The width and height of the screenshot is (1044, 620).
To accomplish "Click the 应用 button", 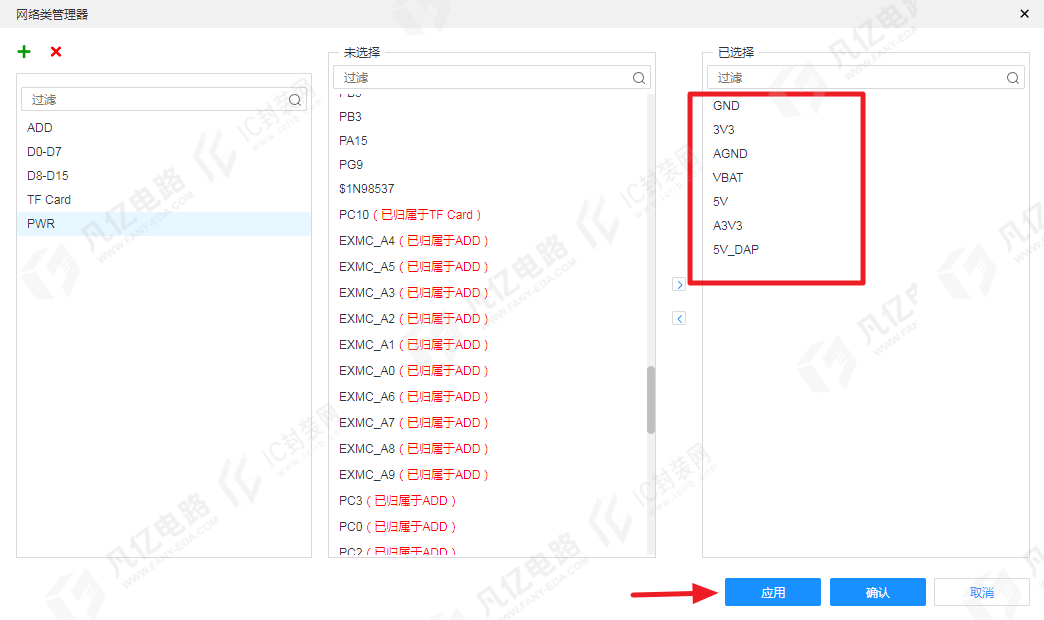I will point(772,592).
